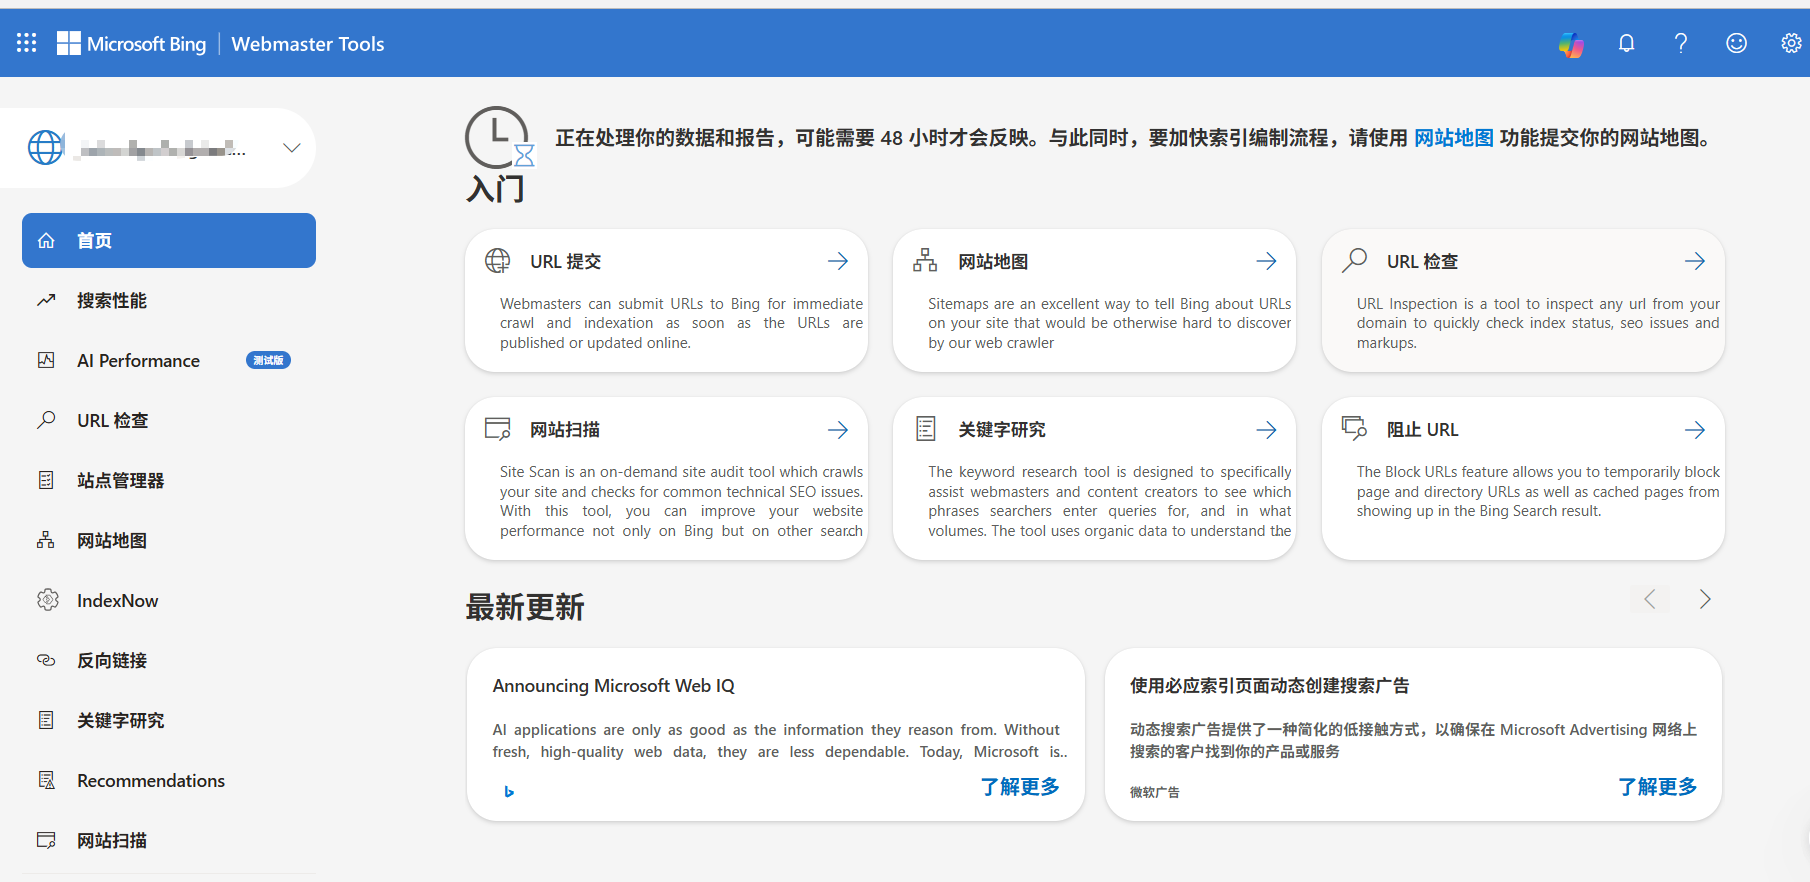Image resolution: width=1810 pixels, height=882 pixels.
Task: Click 了解更多 on the Web IQ card
Action: click(1020, 787)
